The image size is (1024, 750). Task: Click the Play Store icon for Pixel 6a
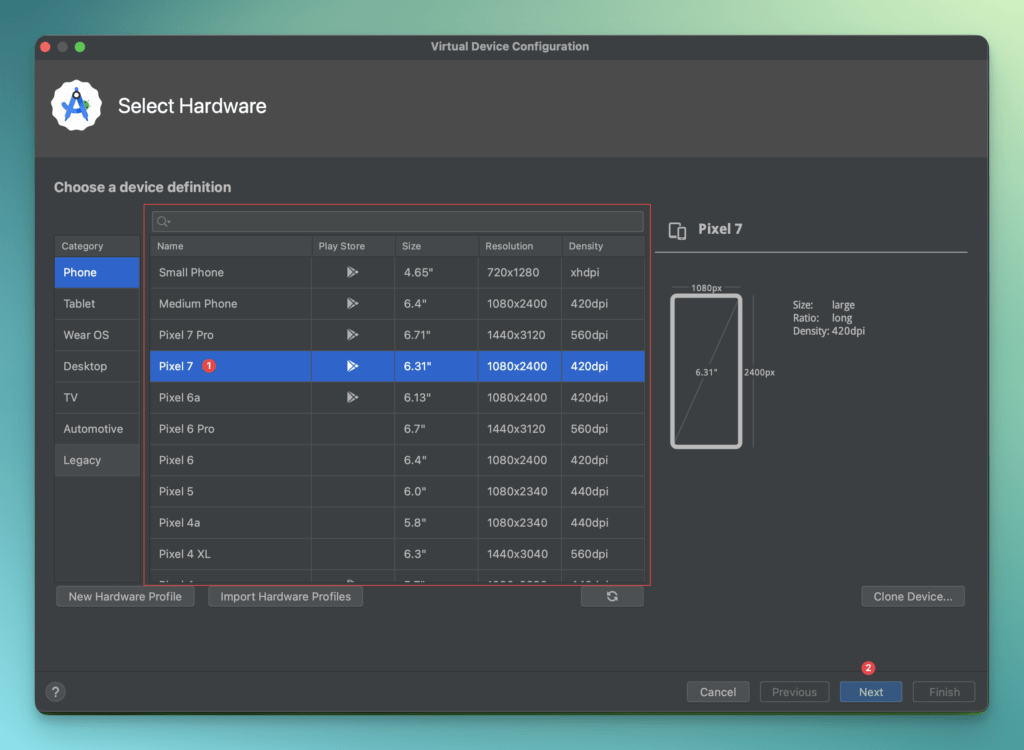[x=352, y=397]
